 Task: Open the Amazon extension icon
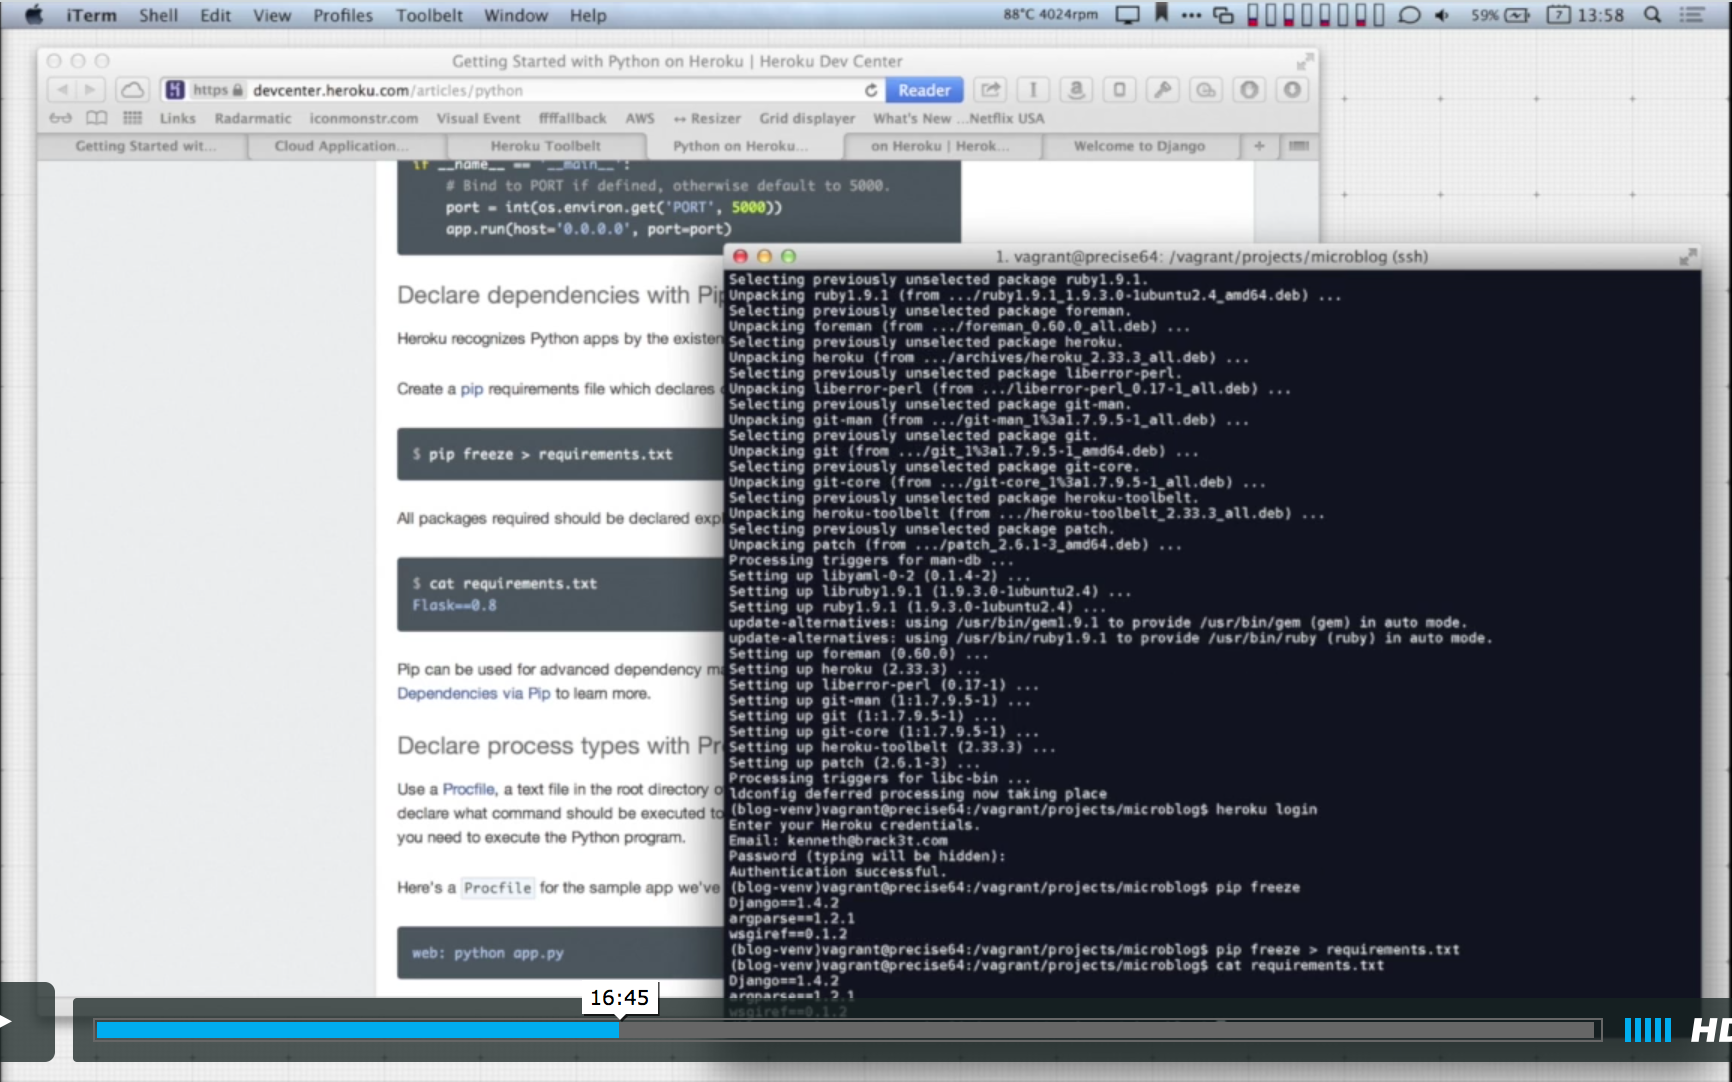[1076, 90]
